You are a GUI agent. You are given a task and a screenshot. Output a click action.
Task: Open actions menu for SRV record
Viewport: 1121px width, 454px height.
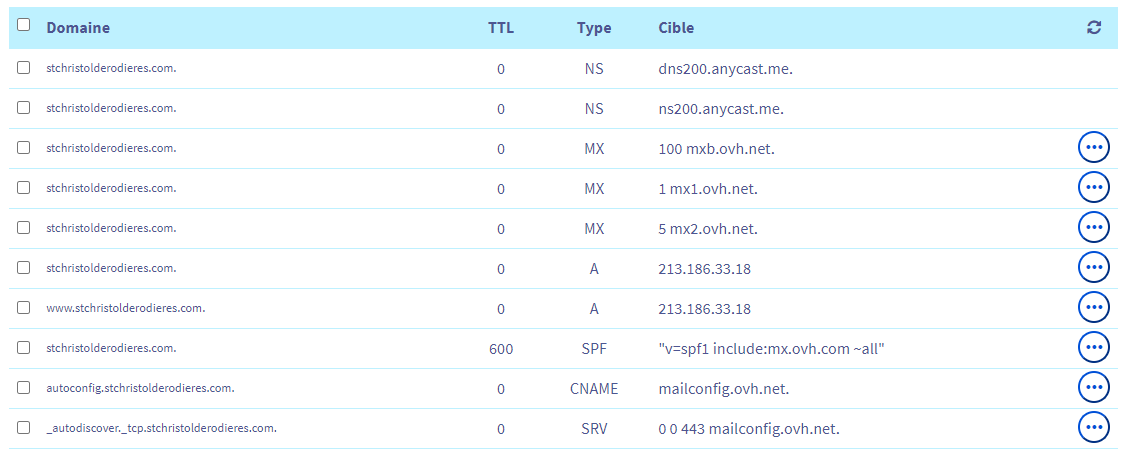point(1094,428)
